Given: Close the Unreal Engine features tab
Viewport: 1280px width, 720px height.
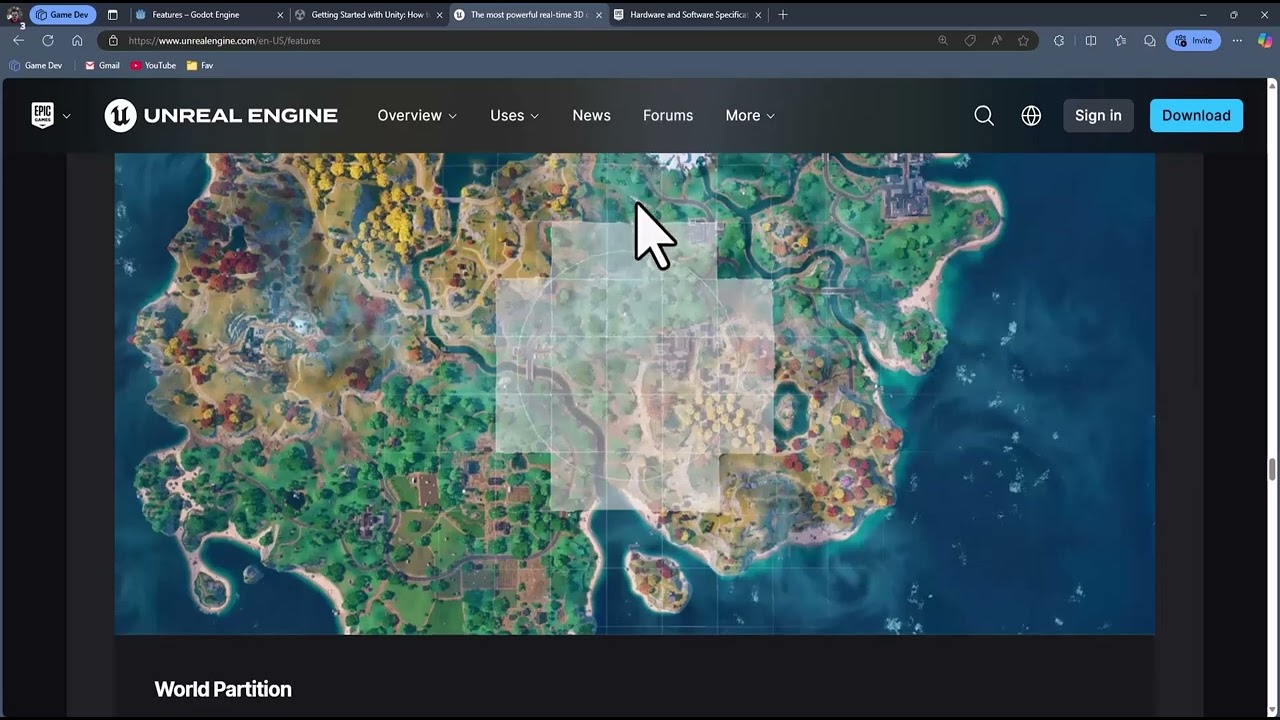Looking at the screenshot, I should click(598, 15).
